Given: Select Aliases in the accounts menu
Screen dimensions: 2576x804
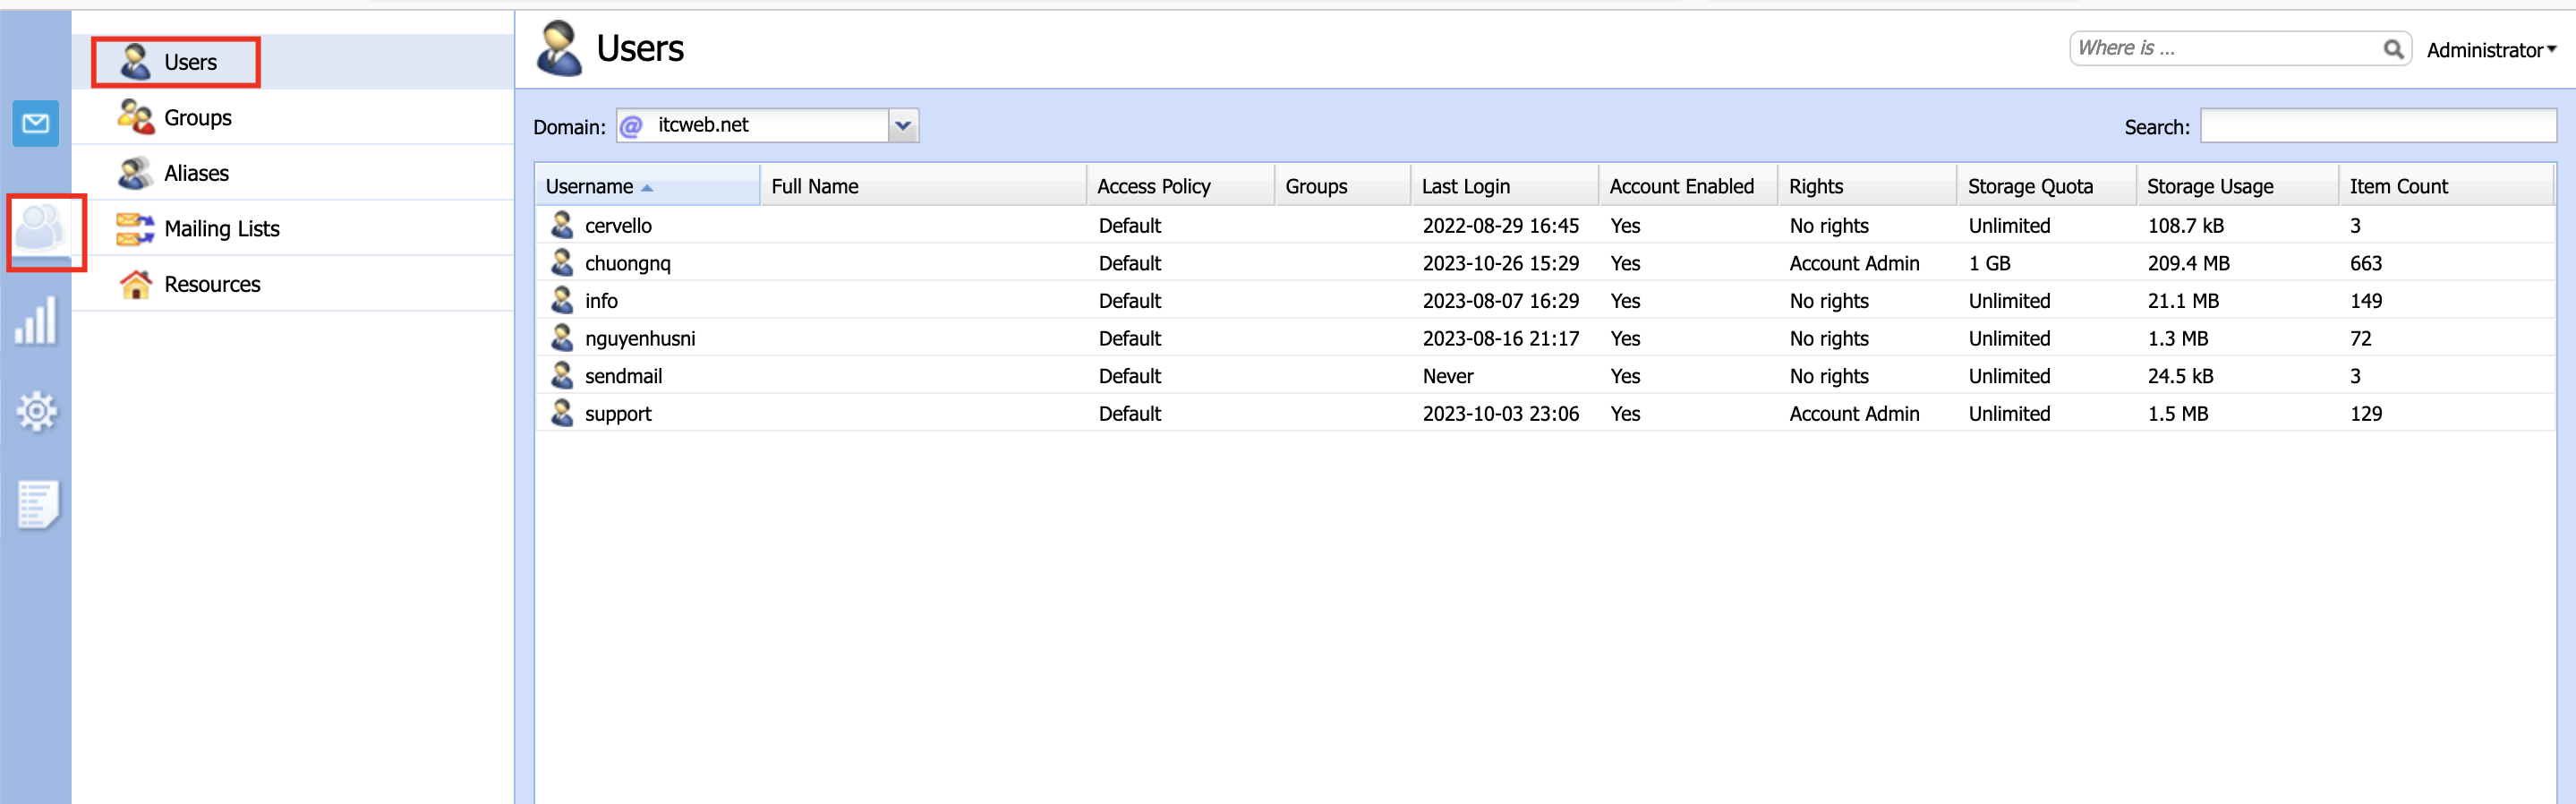Looking at the screenshot, I should pyautogui.click(x=196, y=174).
